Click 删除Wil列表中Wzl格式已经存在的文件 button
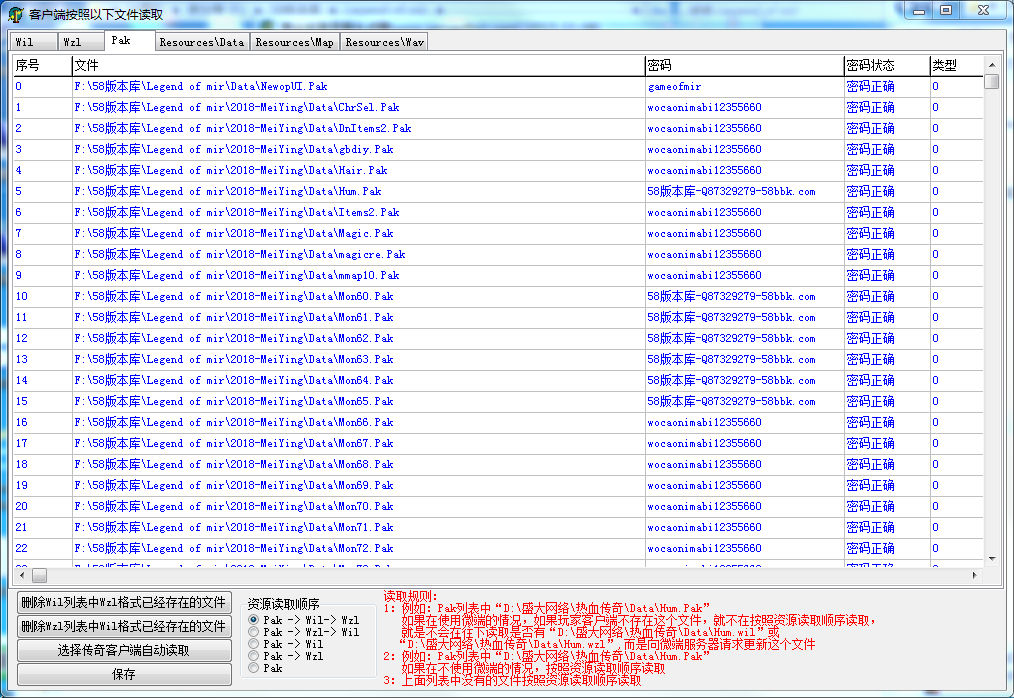This screenshot has width=1014, height=698. [124, 602]
